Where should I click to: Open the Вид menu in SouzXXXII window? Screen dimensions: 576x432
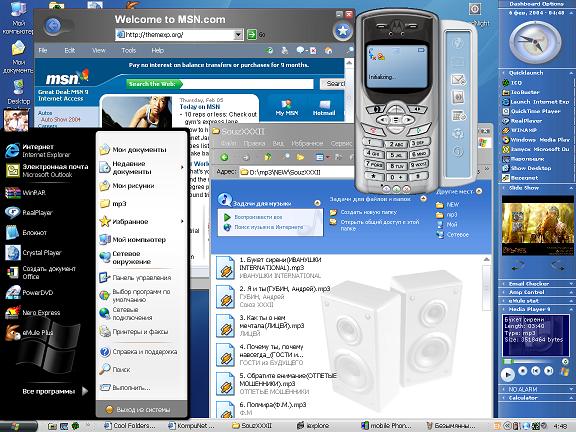[x=278, y=143]
